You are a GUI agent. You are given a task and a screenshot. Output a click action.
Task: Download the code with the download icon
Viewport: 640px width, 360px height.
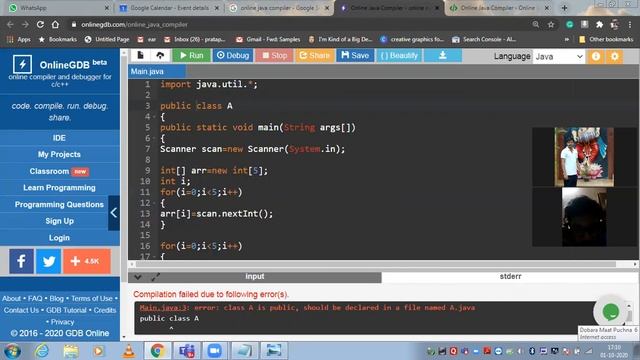coord(442,55)
